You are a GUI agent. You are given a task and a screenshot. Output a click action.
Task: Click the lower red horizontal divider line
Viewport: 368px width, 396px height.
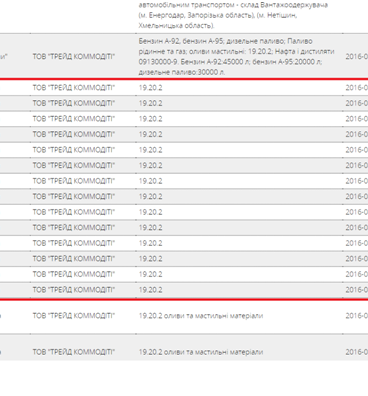click(184, 299)
